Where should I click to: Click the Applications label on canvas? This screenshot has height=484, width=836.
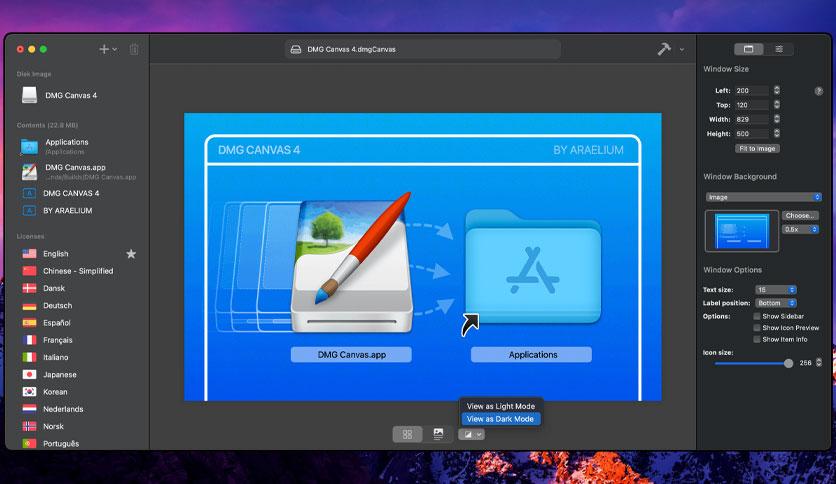point(532,354)
